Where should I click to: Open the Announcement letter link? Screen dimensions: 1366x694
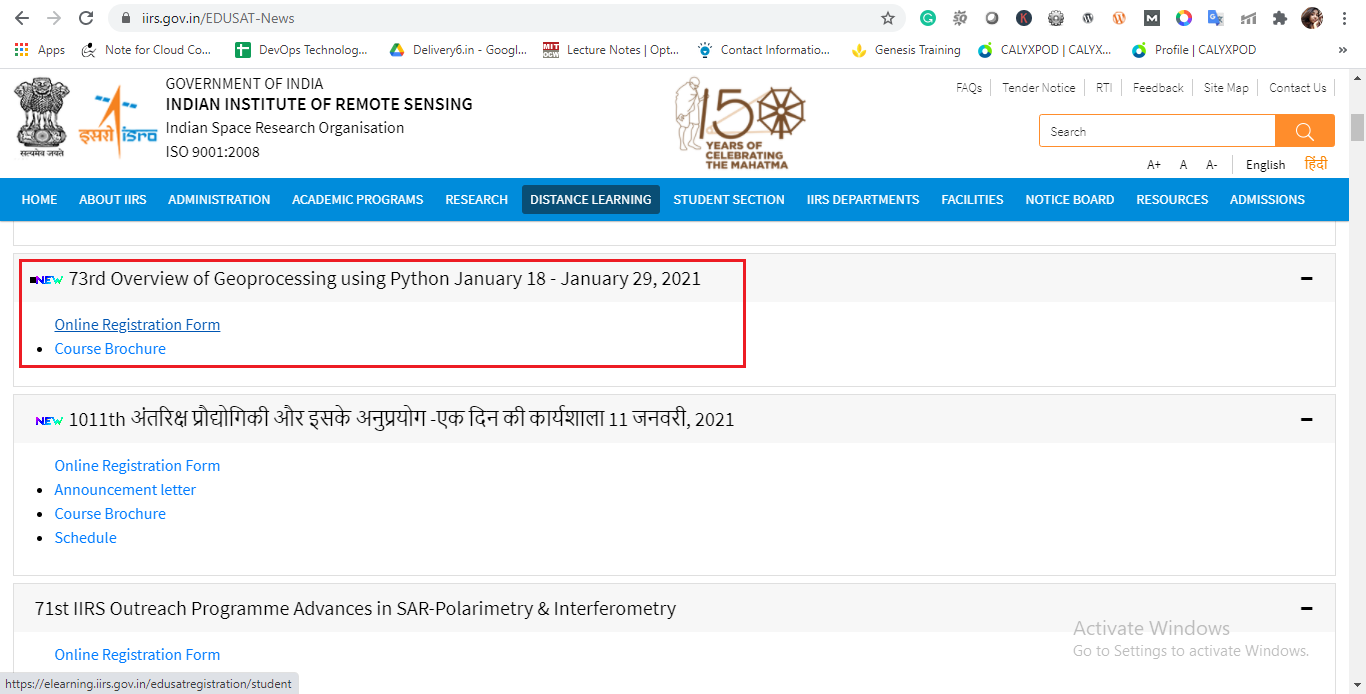125,489
